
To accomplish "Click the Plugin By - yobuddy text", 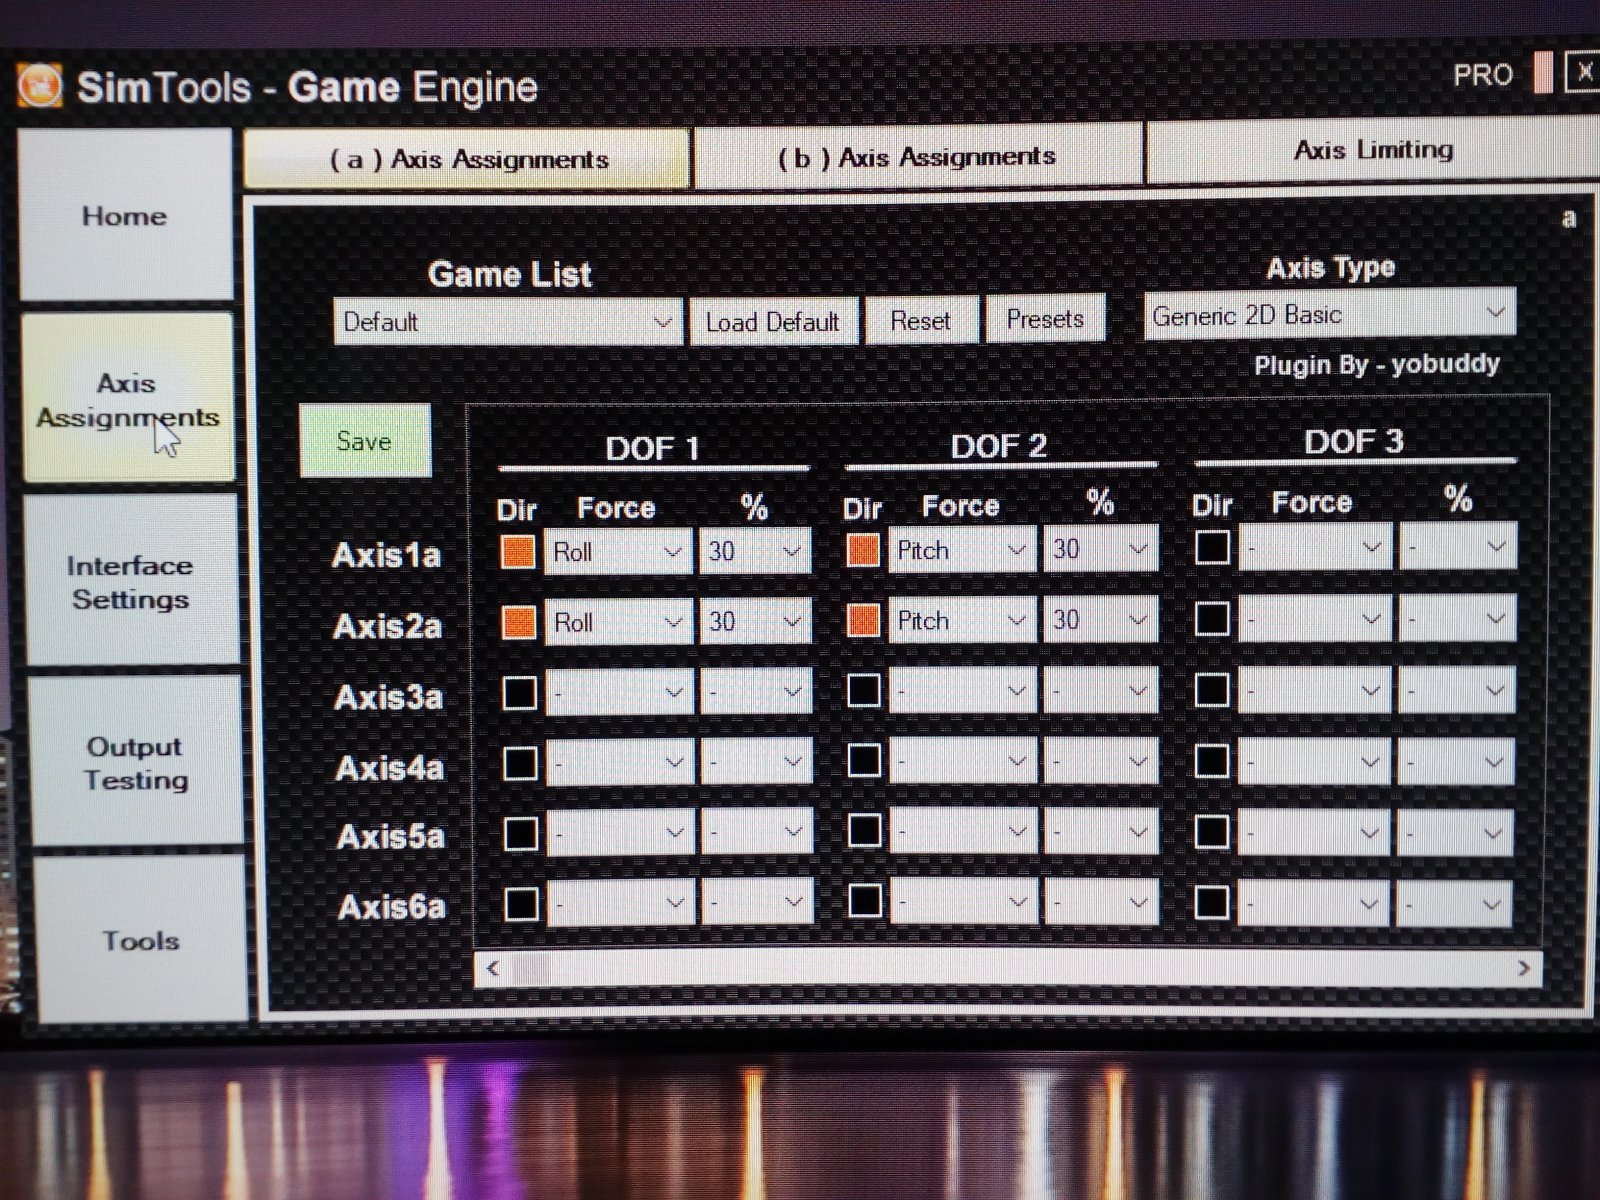I will [x=1377, y=364].
